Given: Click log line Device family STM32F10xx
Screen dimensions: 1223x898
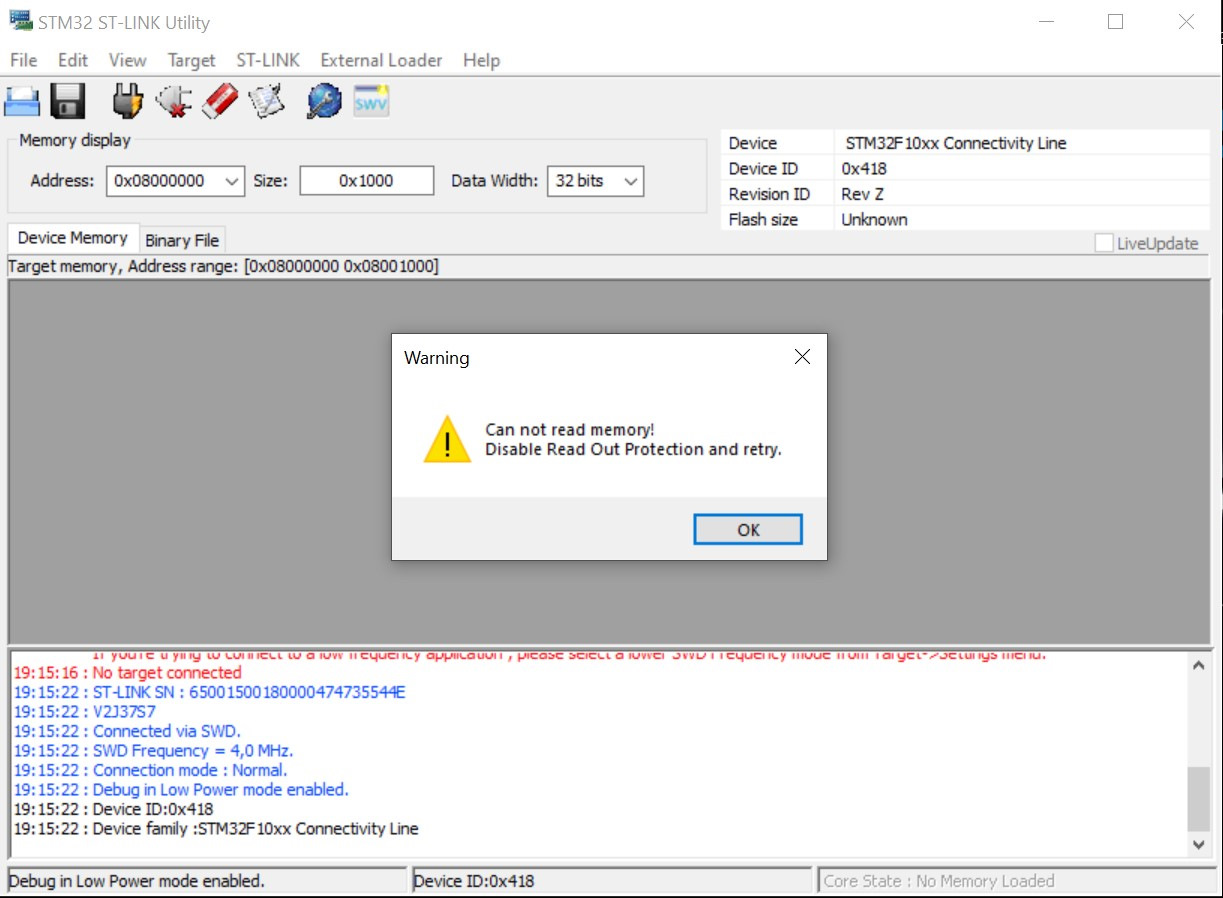Looking at the screenshot, I should coord(216,829).
